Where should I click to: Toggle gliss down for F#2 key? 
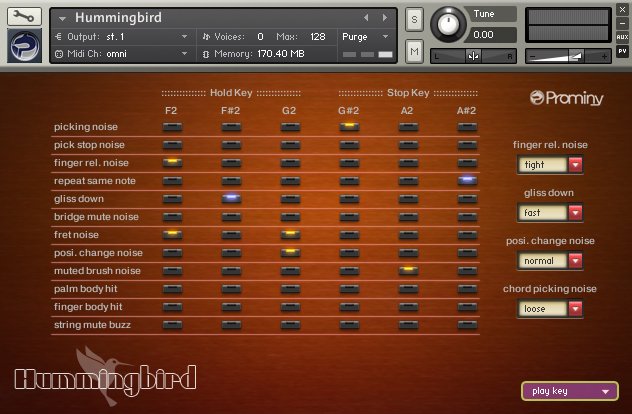pos(231,199)
